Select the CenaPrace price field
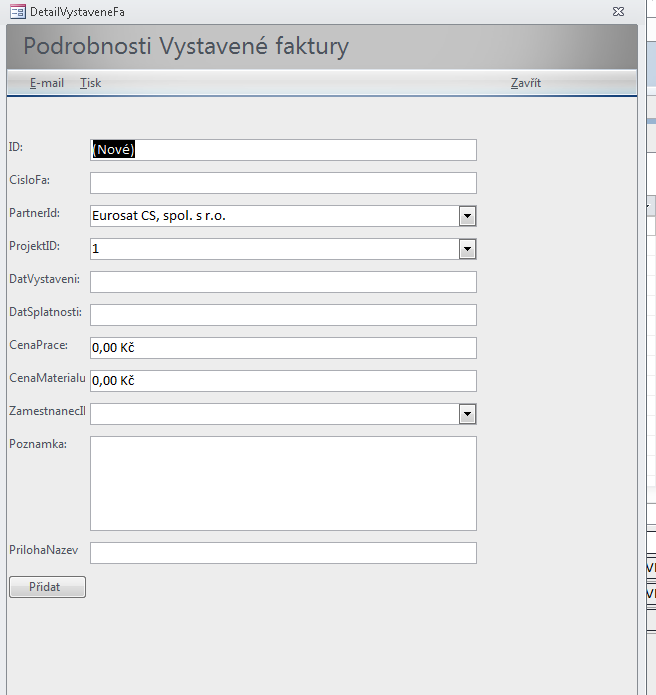This screenshot has height=695, width=656. (x=283, y=348)
